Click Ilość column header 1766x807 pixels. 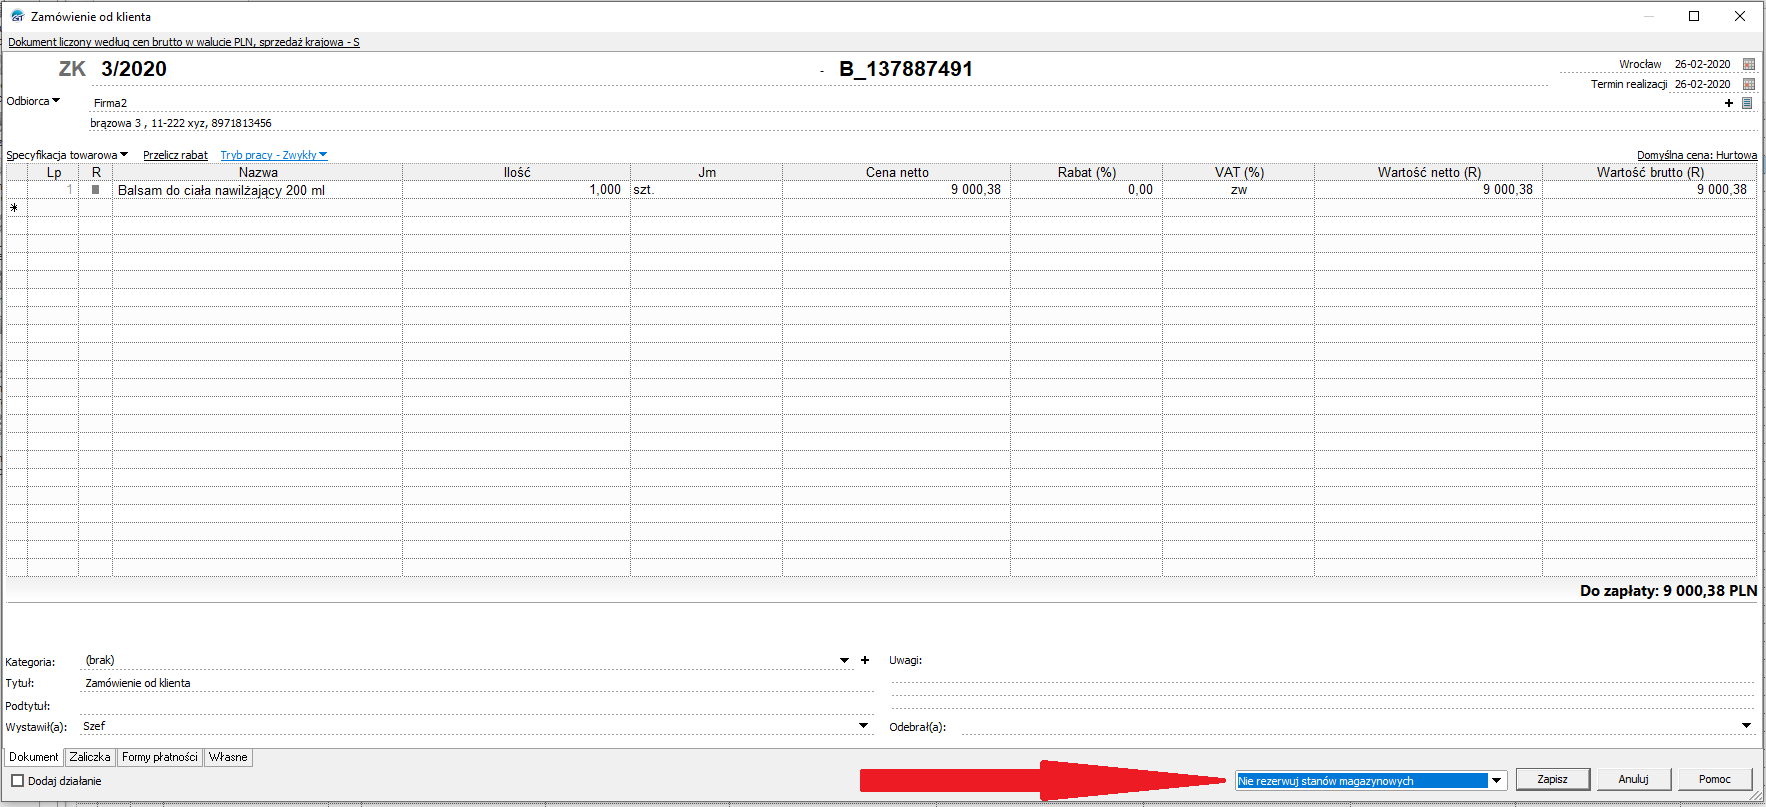point(517,172)
